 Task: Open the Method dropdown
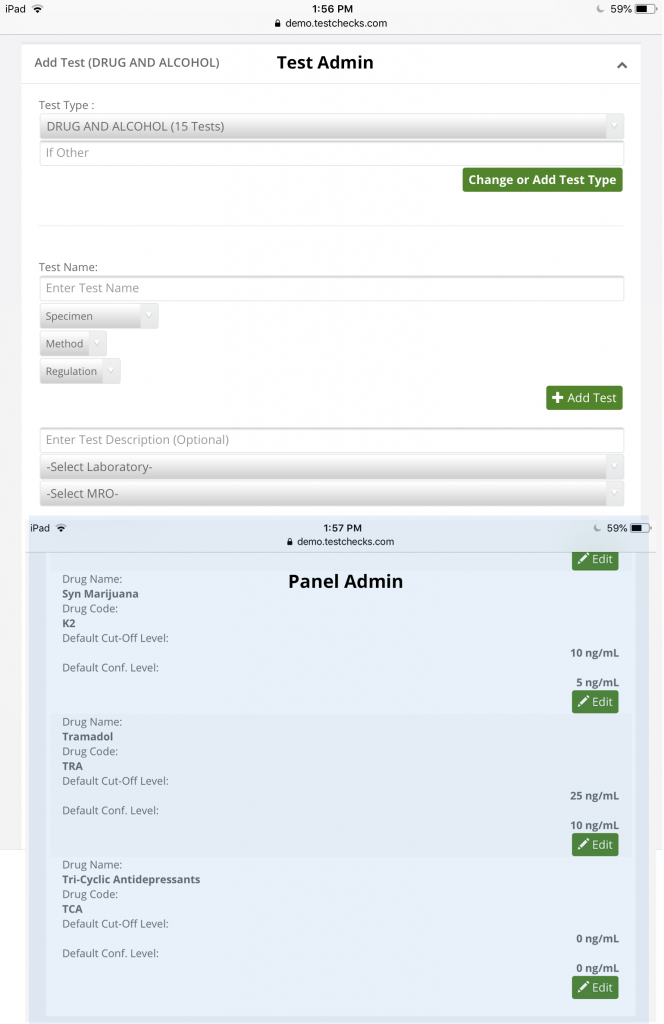coord(73,344)
